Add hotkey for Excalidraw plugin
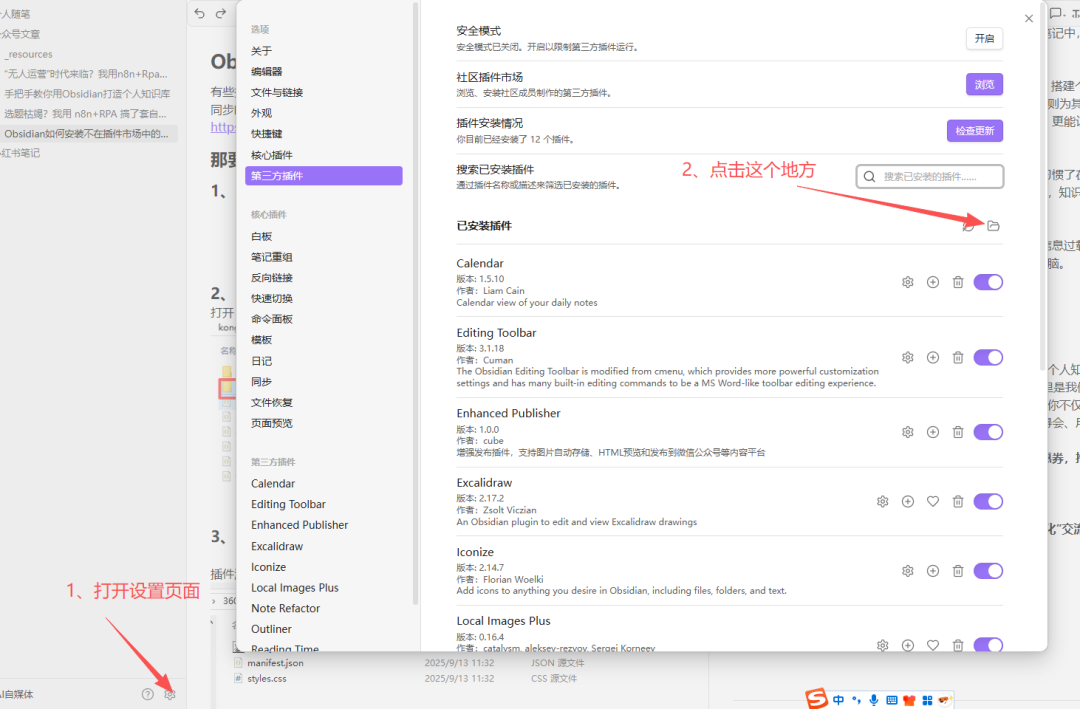Viewport: 1080px width, 709px height. pos(908,502)
